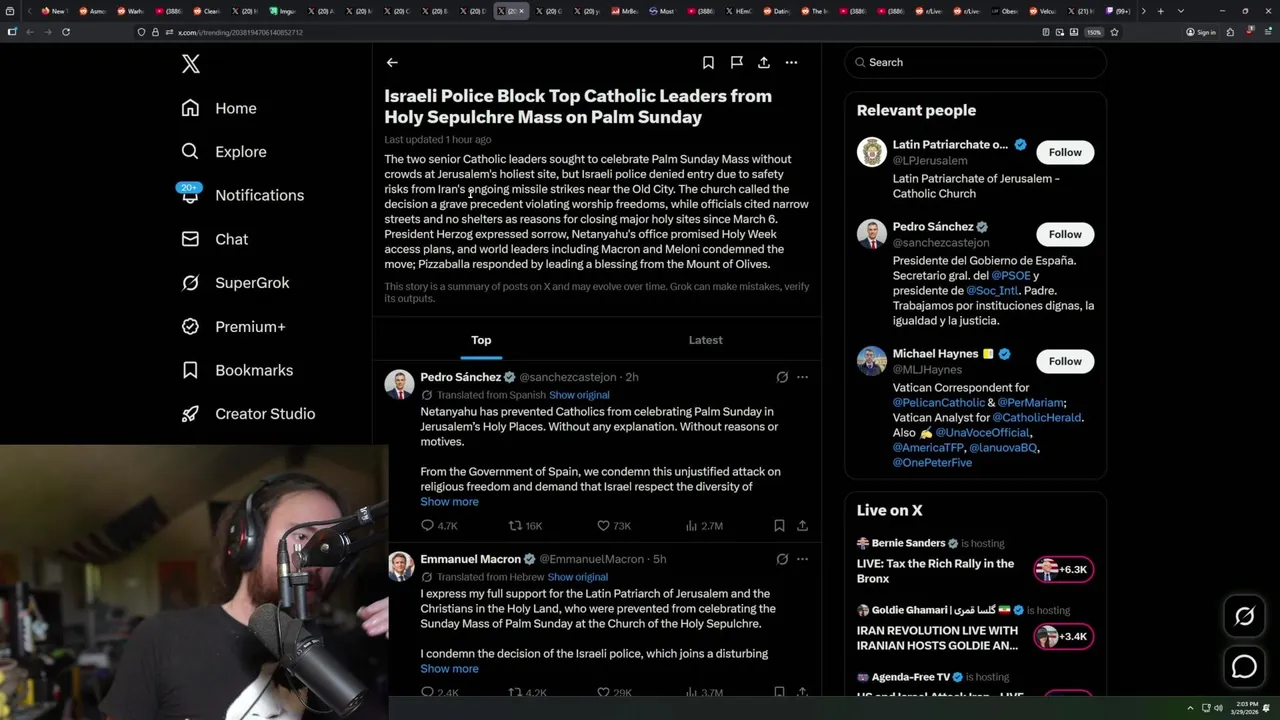Join Goldie Ghamari live with +3.4K listeners
Screen dimensions: 1280x720
coord(1064,637)
